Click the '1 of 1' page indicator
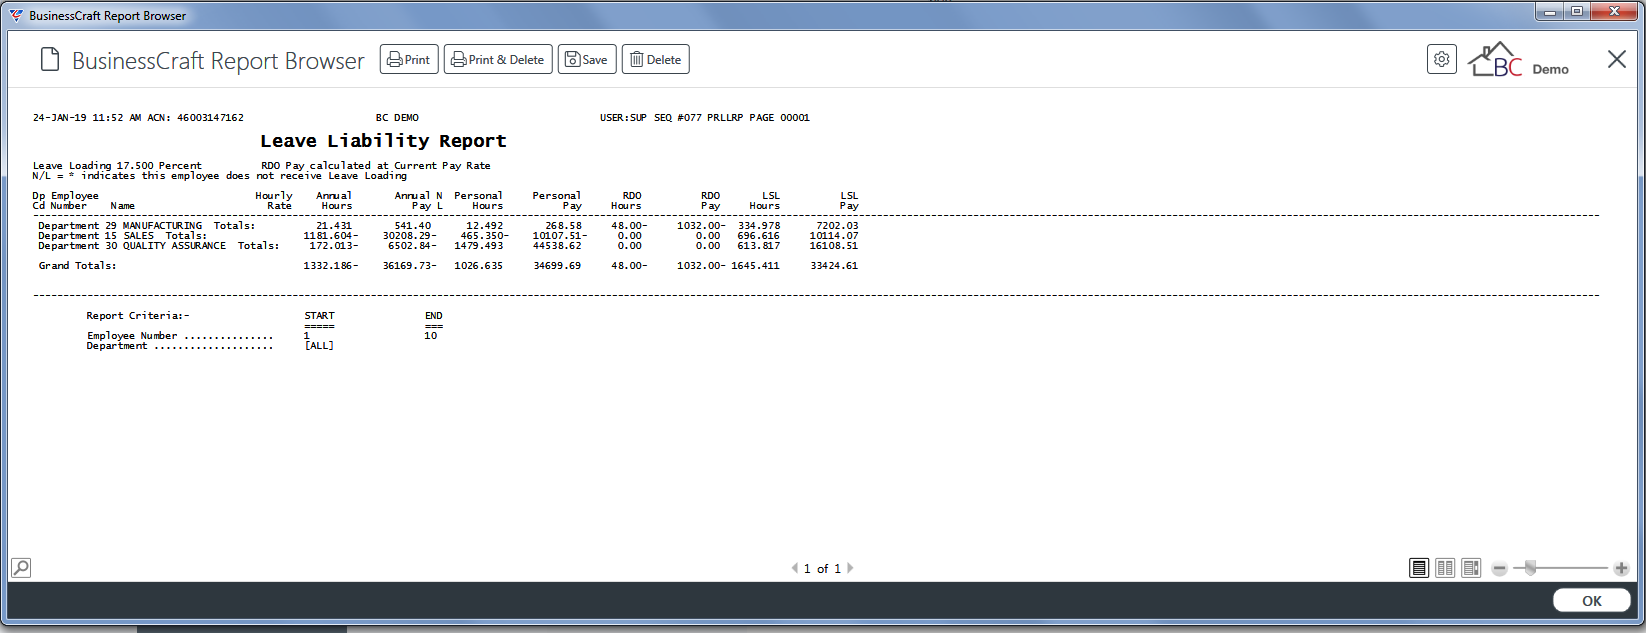Viewport: 1646px width, 633px height. (x=822, y=569)
